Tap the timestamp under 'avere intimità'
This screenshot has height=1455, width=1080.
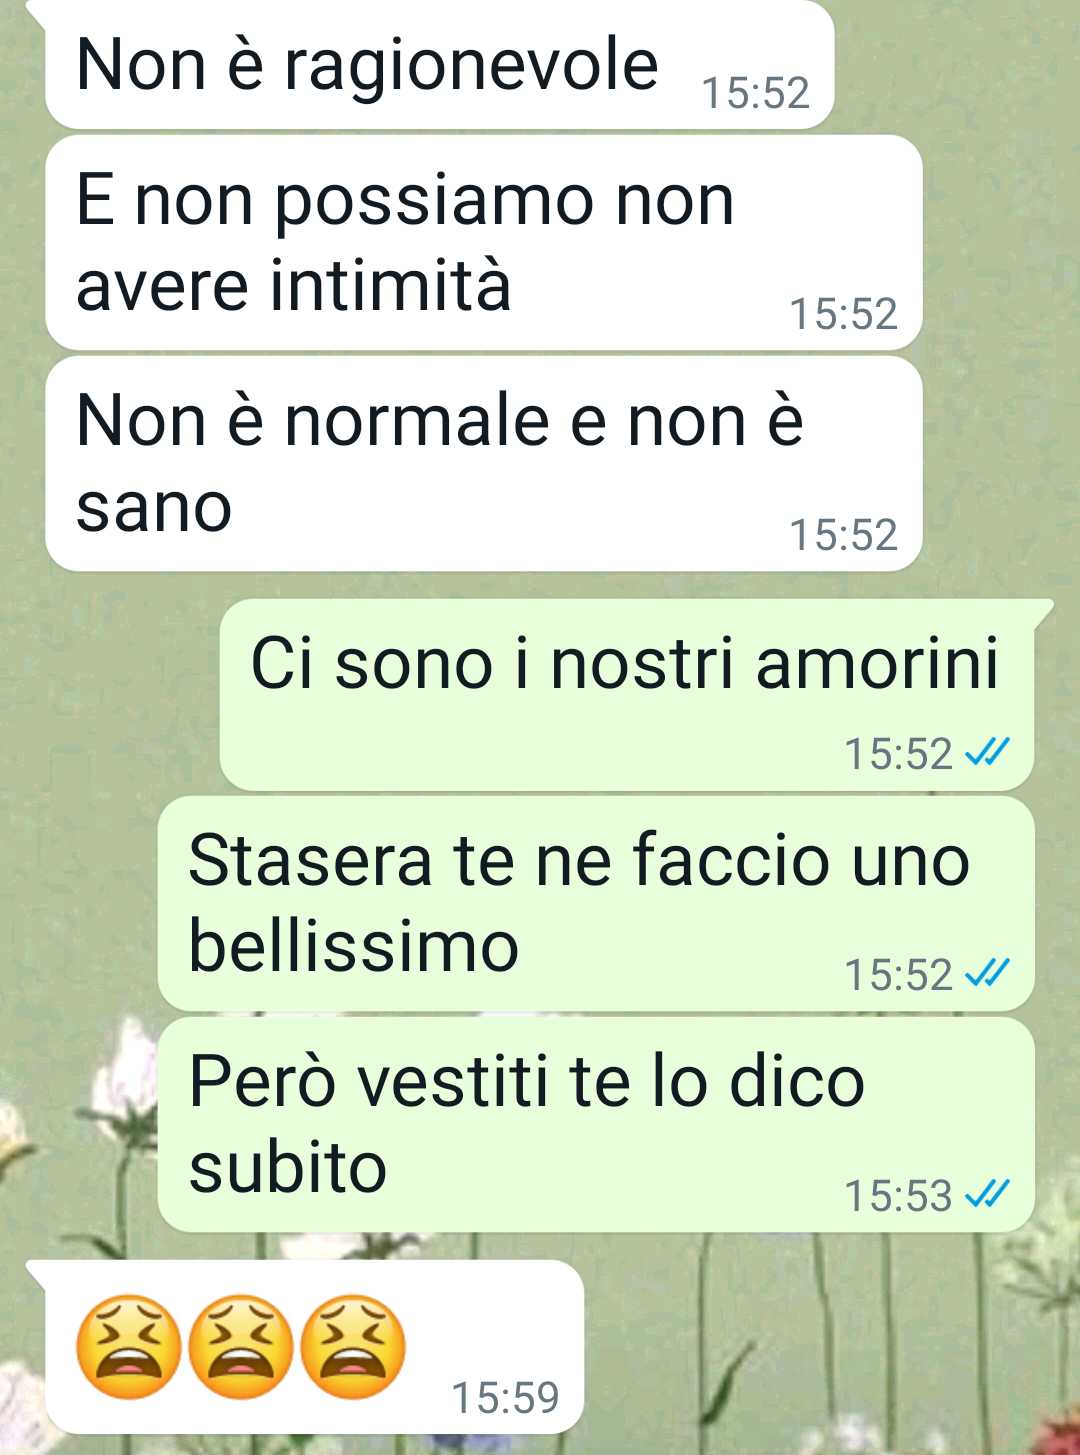coord(843,314)
